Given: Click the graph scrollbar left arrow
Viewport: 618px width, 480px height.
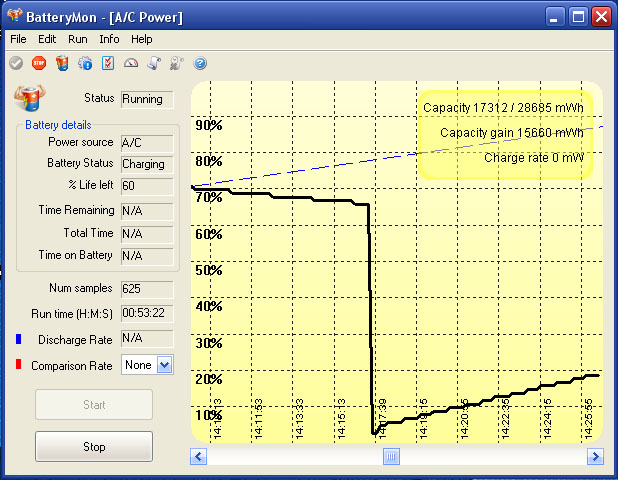Looking at the screenshot, I should point(198,457).
